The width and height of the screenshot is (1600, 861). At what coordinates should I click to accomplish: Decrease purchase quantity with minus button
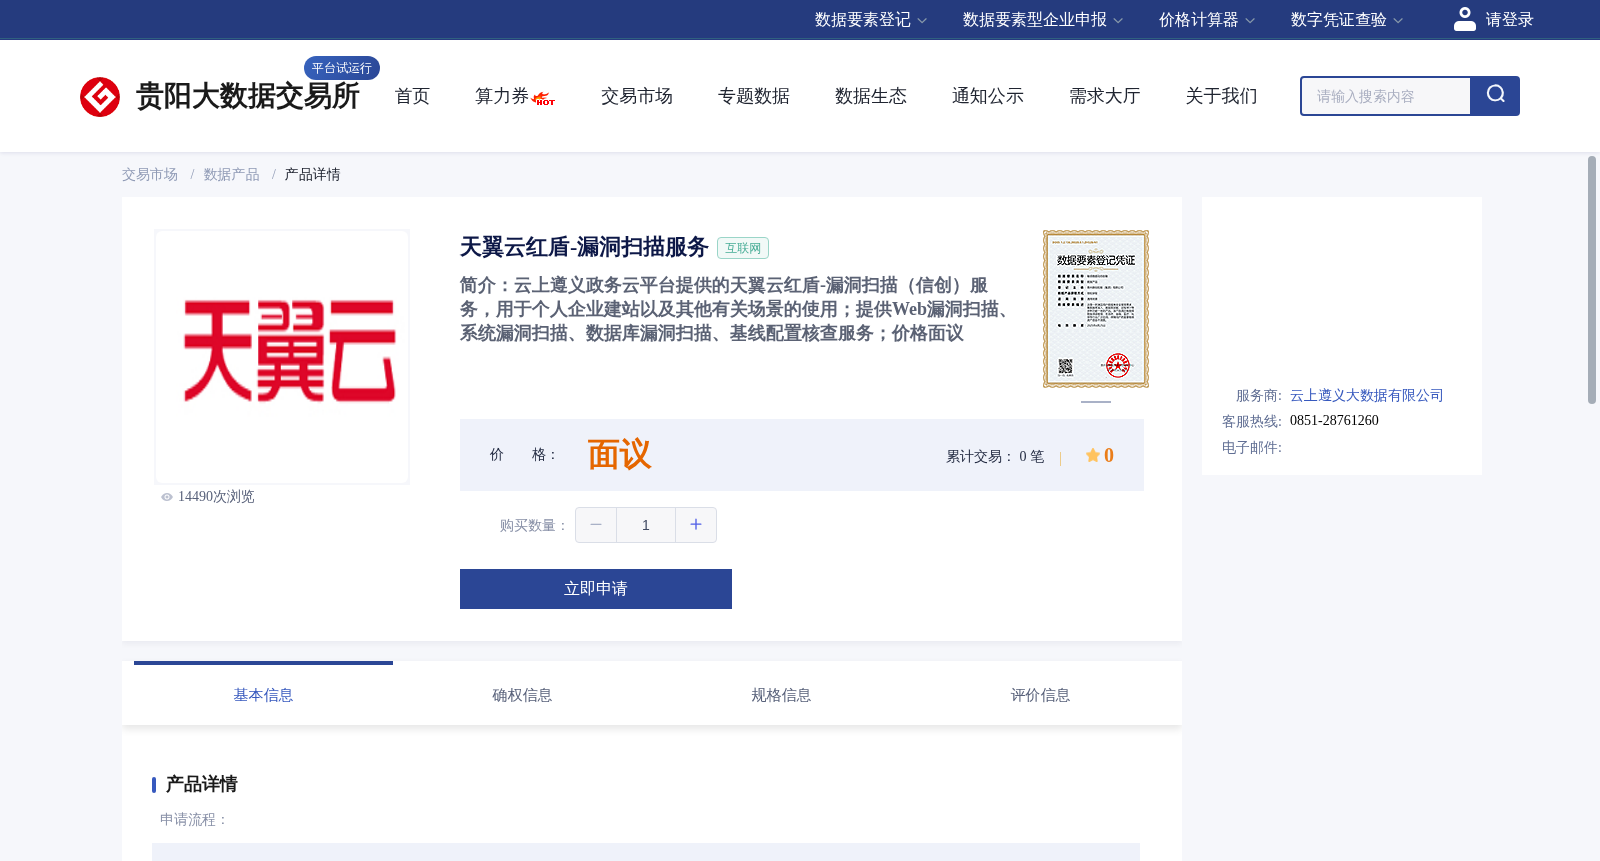pos(596,525)
